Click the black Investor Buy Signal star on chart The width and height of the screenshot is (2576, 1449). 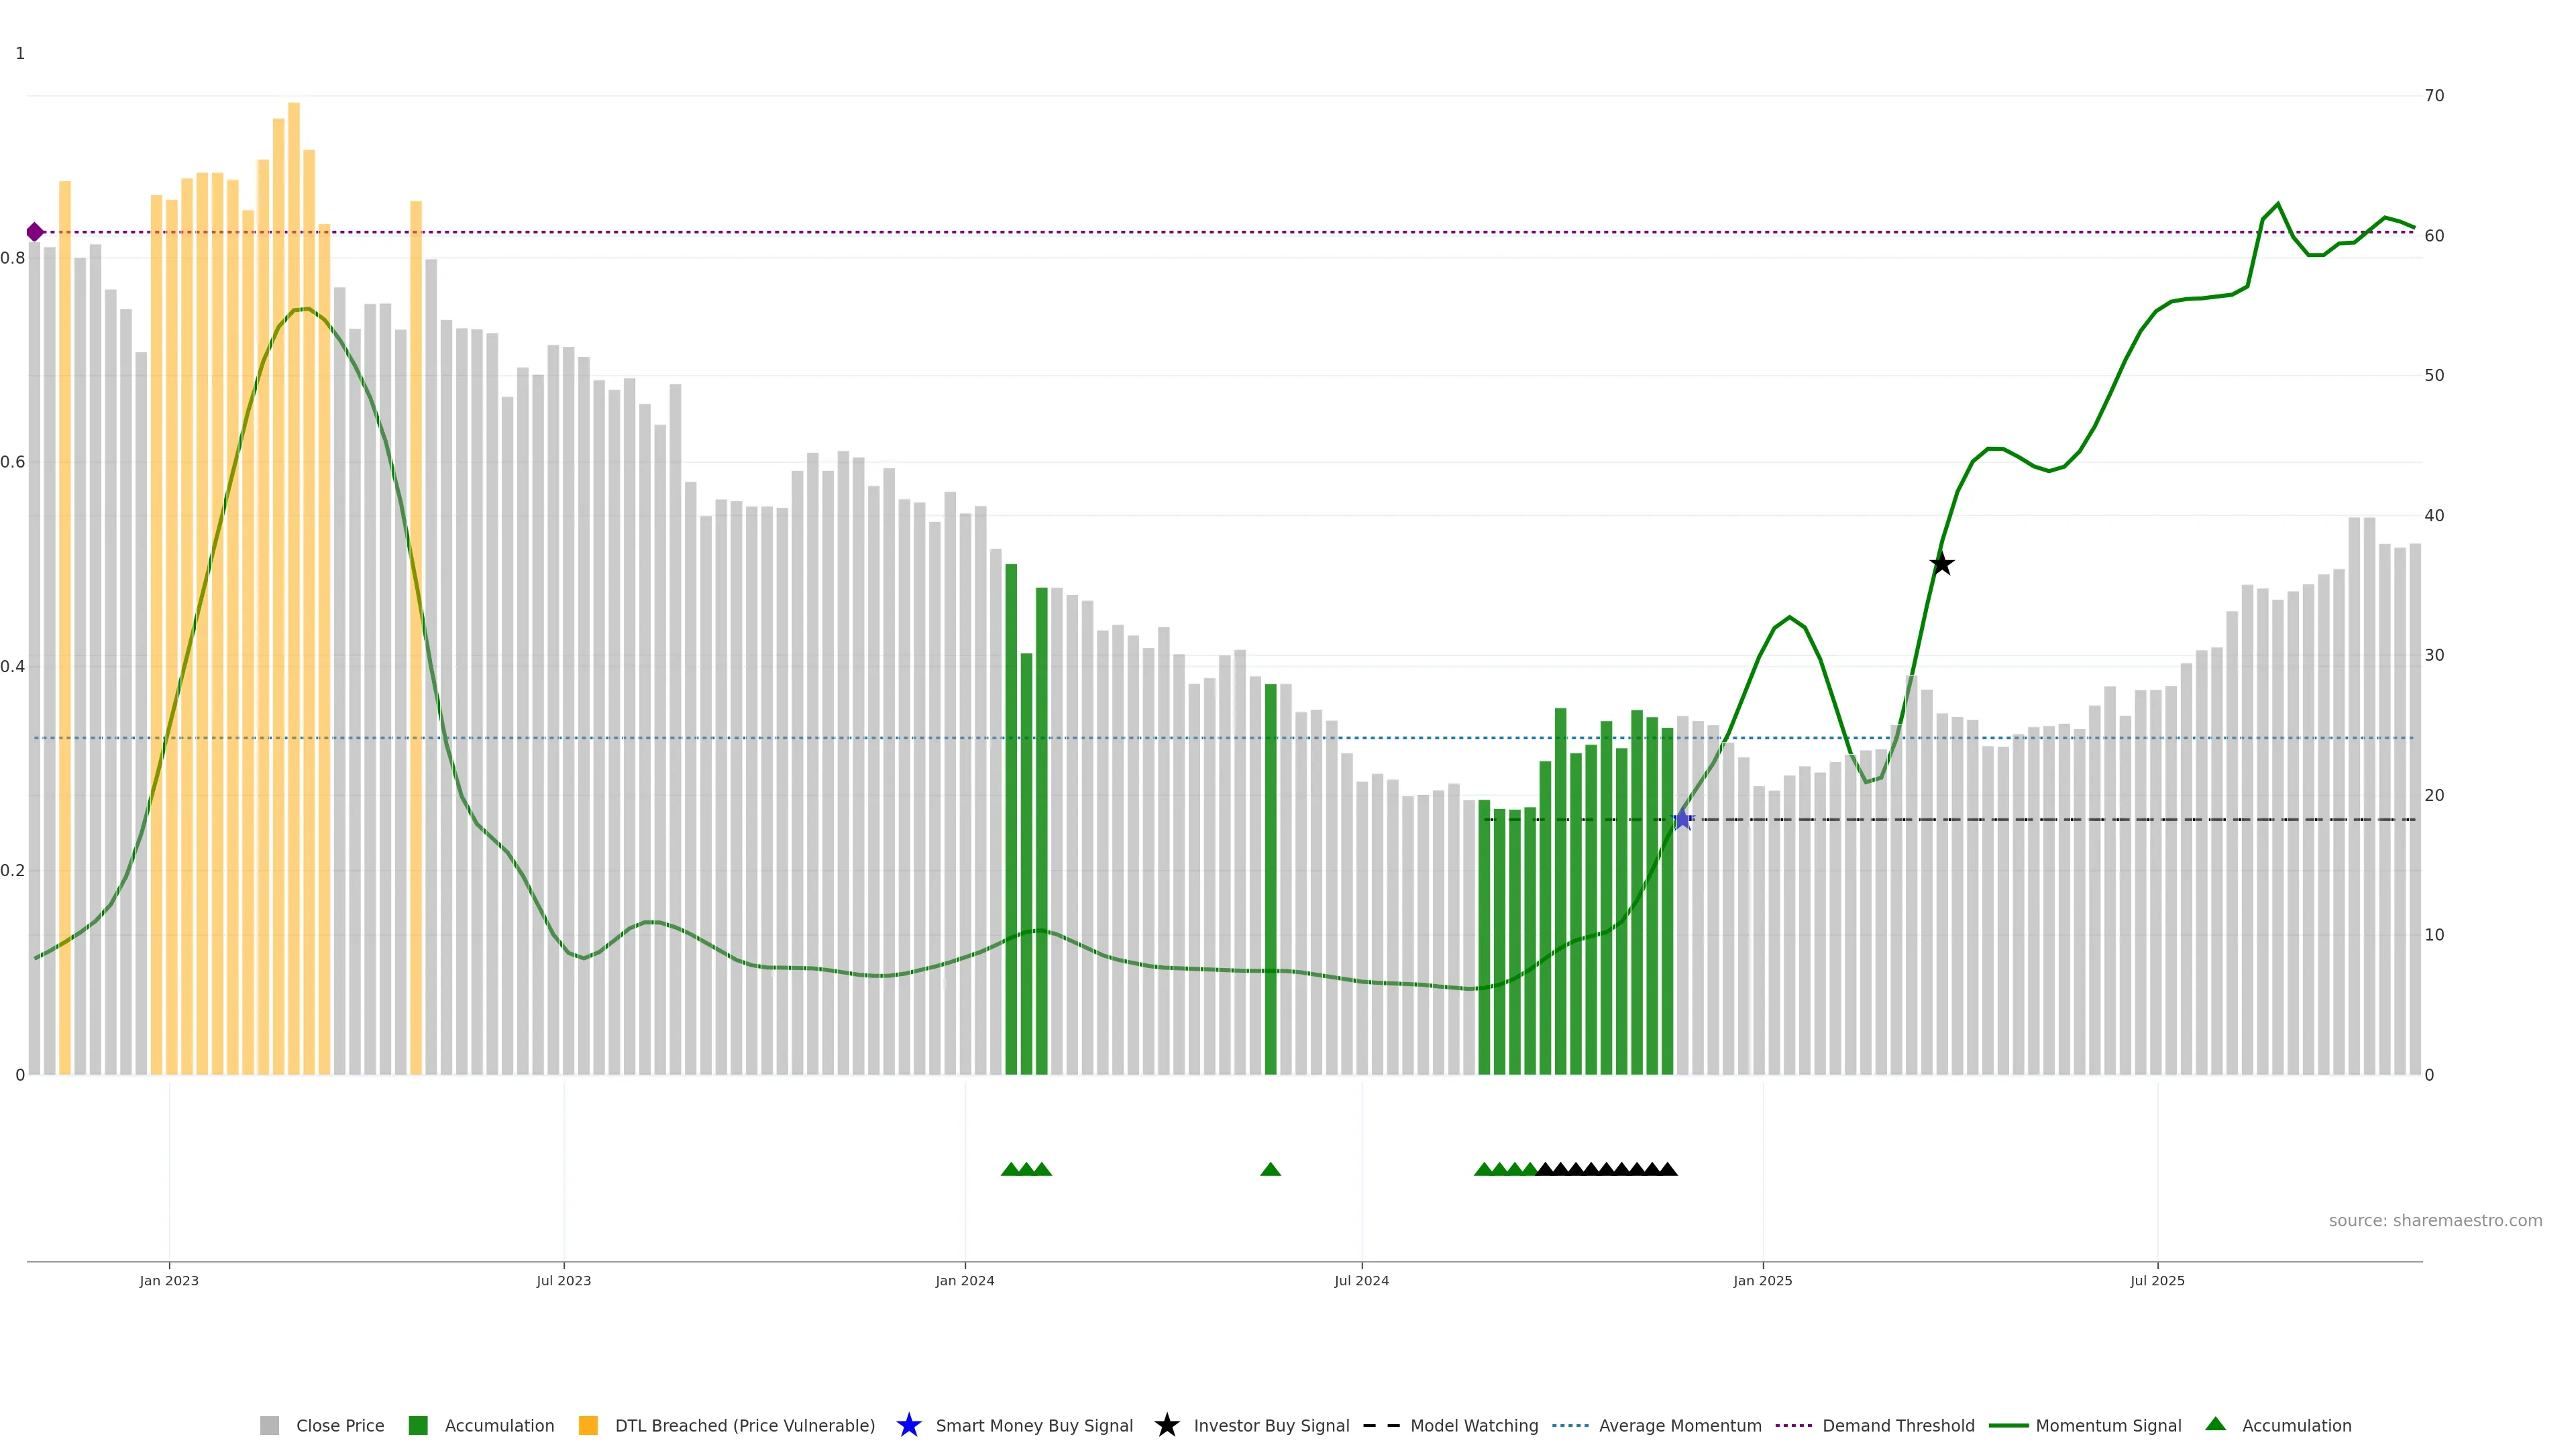(x=1941, y=564)
